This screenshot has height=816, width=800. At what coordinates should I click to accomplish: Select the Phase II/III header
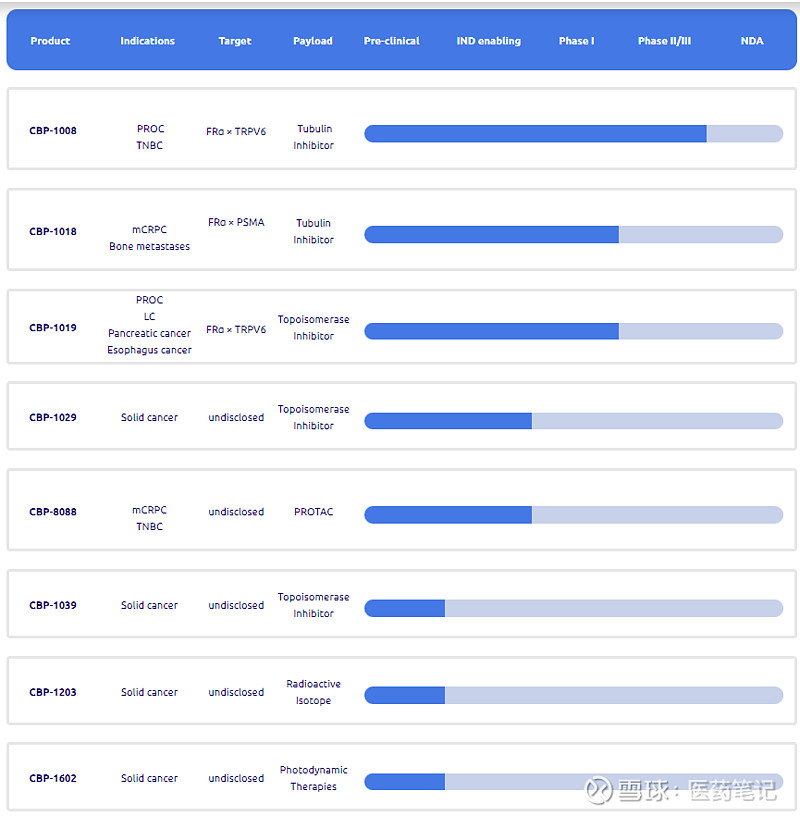664,41
